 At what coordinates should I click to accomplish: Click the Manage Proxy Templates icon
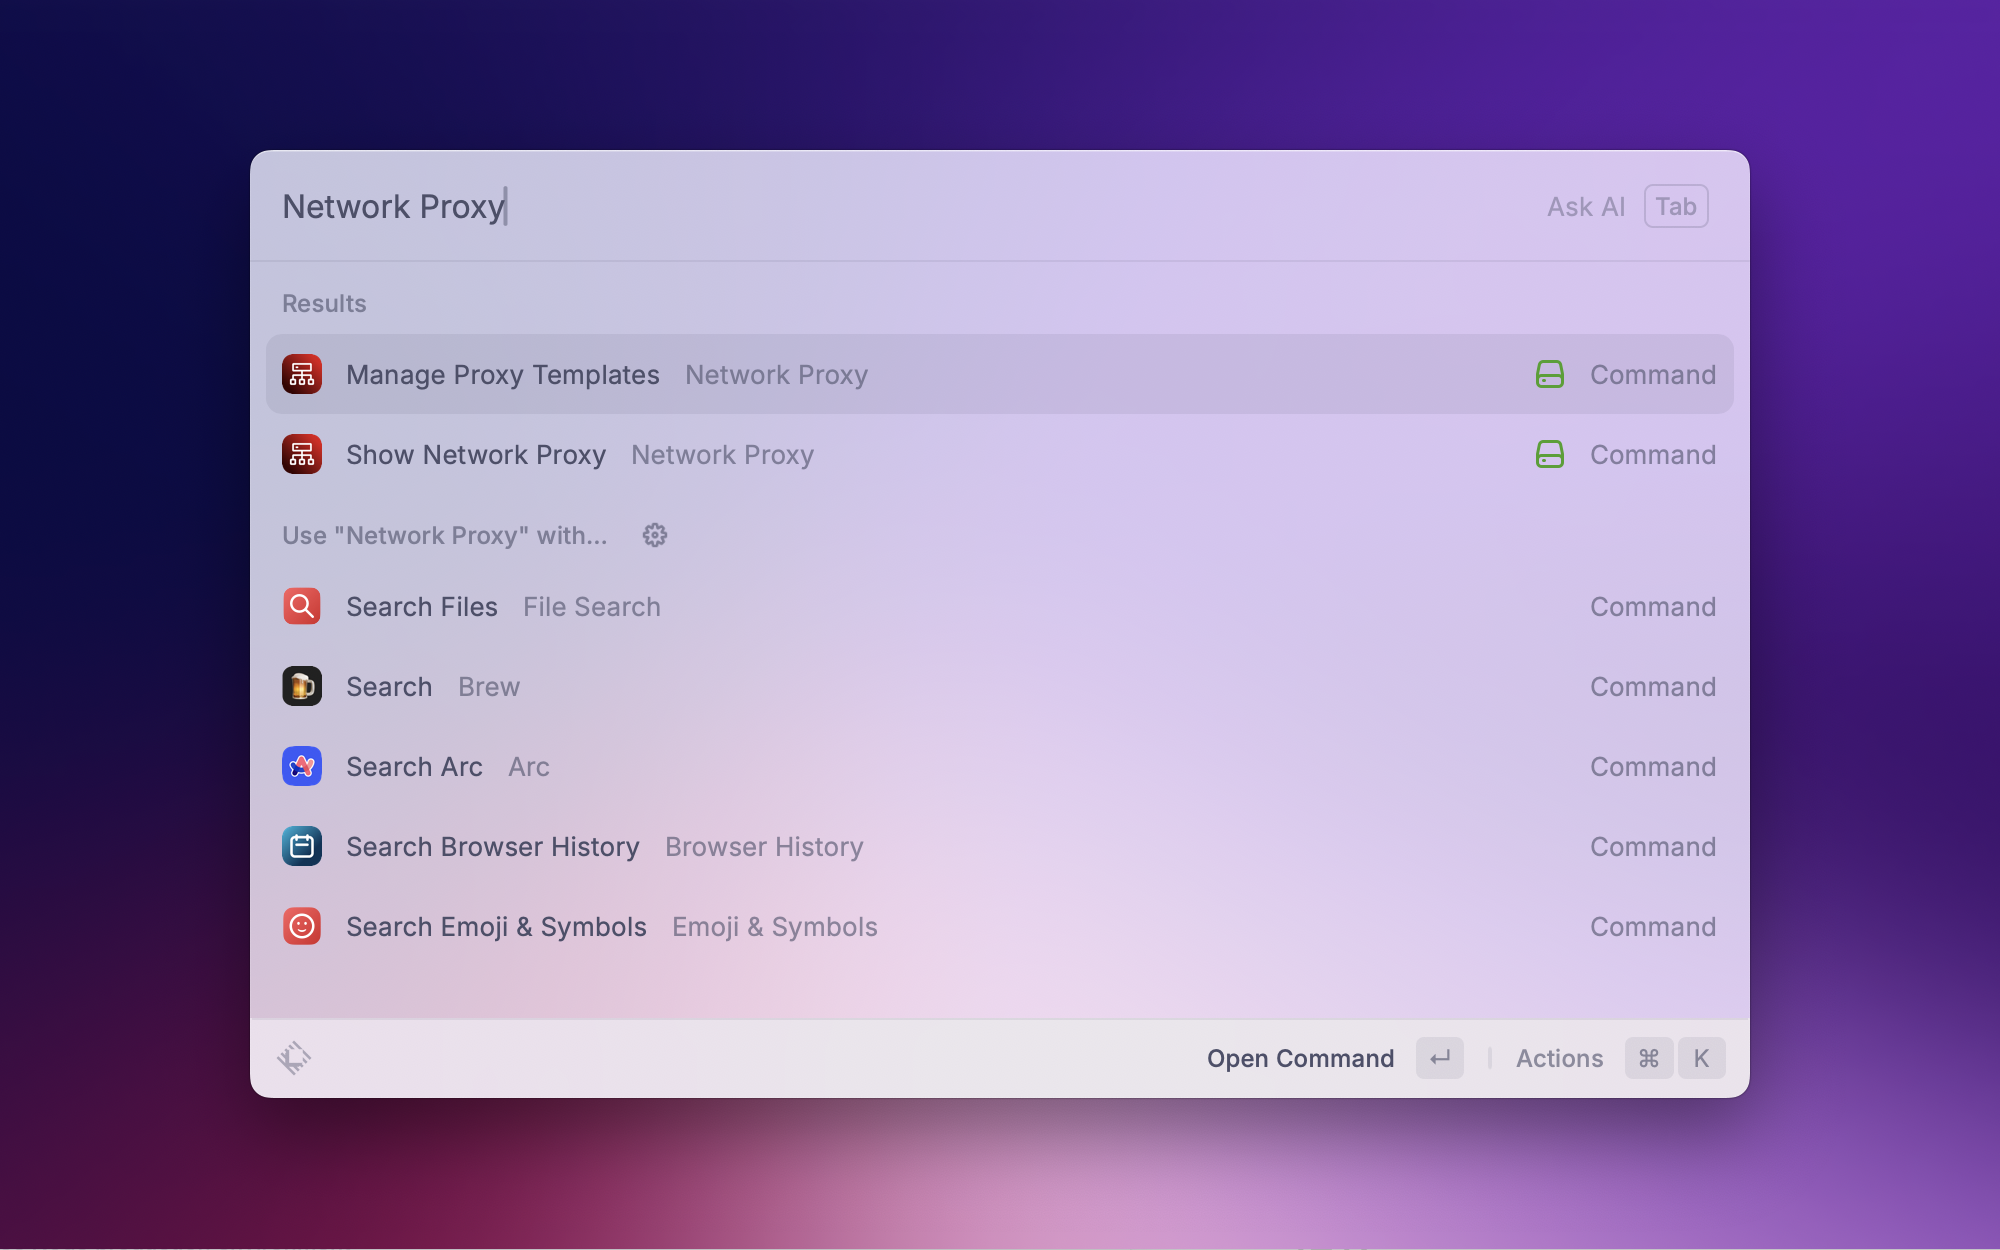[x=301, y=375]
